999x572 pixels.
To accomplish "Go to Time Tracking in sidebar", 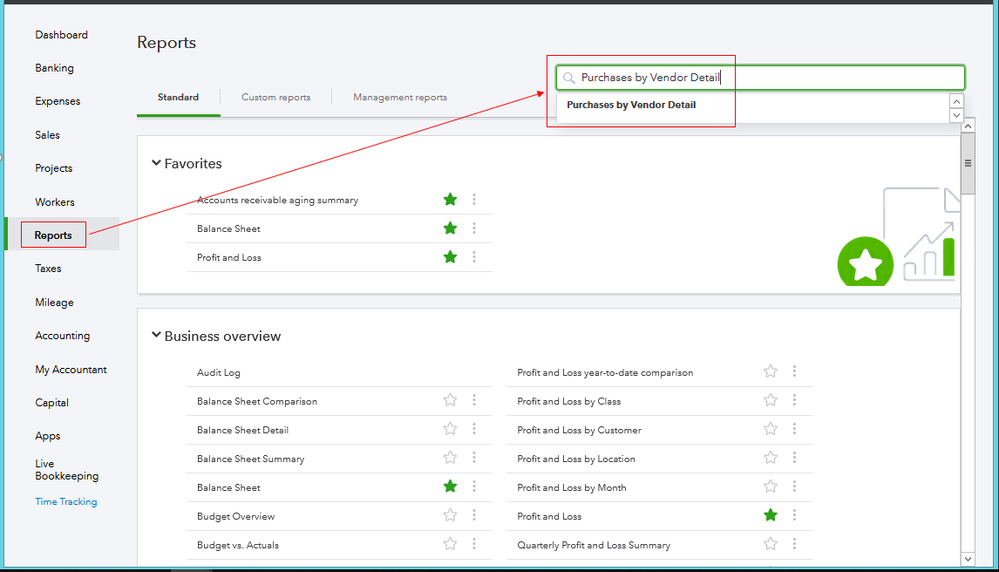I will pos(66,502).
